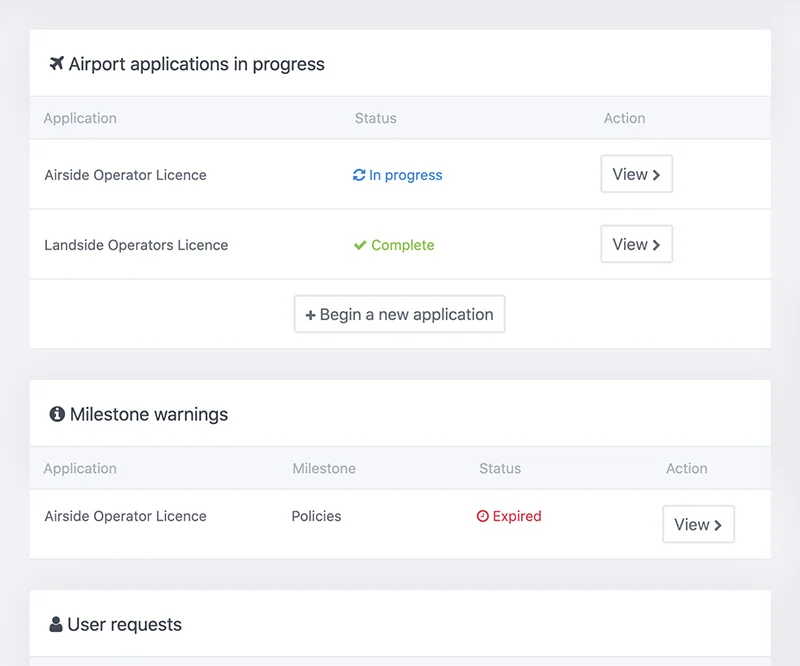Click the green checkmark beside Complete

coord(360,244)
